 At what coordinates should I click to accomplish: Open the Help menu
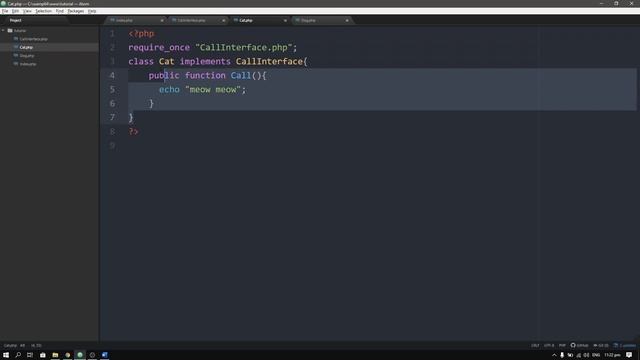92,11
